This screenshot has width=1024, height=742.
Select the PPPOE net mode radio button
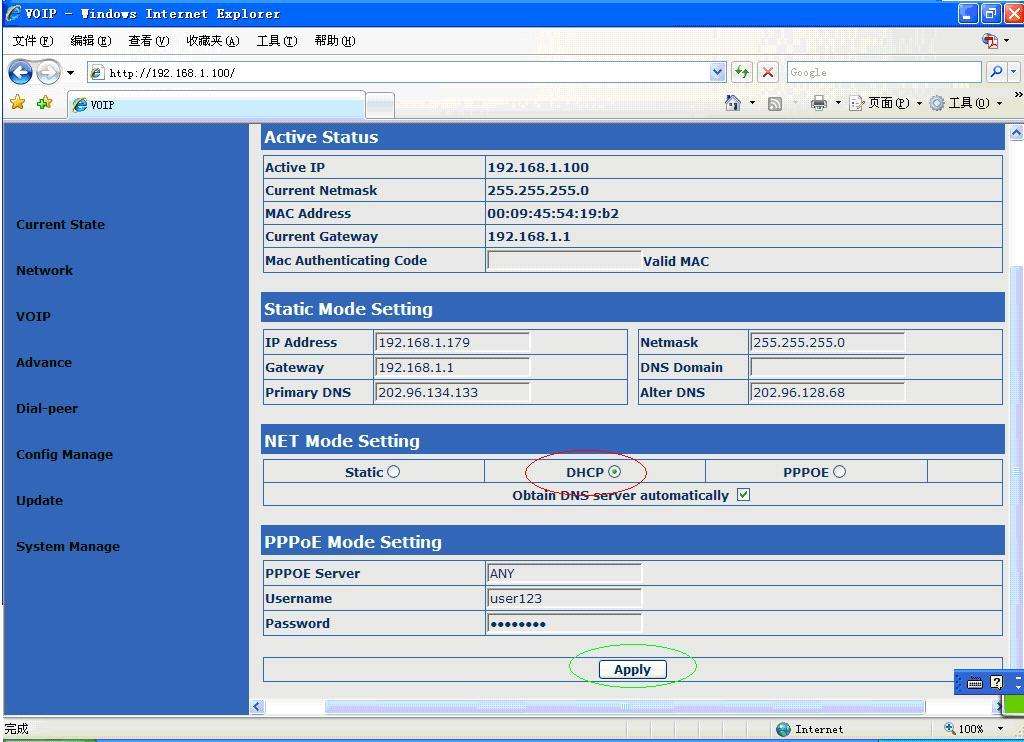pos(839,472)
